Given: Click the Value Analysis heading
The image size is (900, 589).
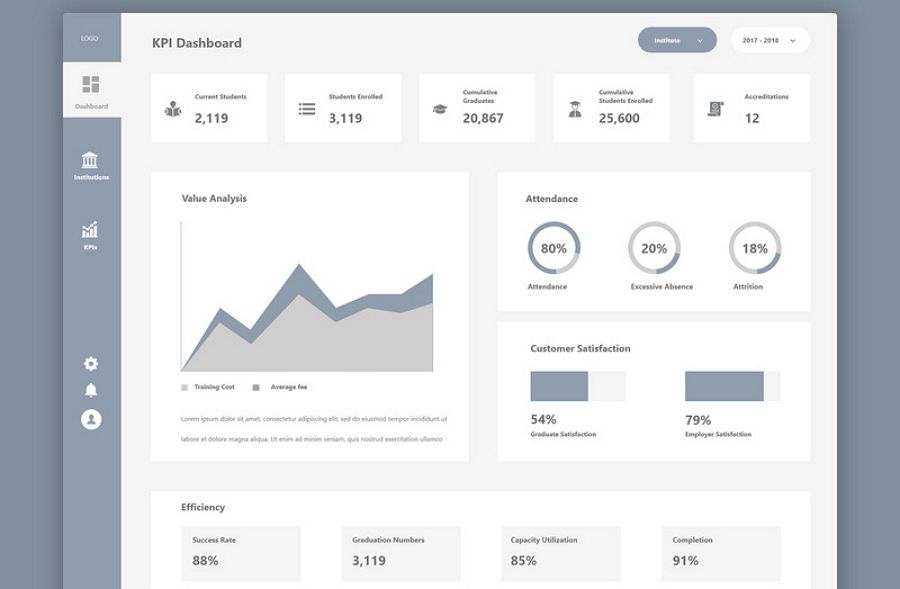Looking at the screenshot, I should point(214,199).
